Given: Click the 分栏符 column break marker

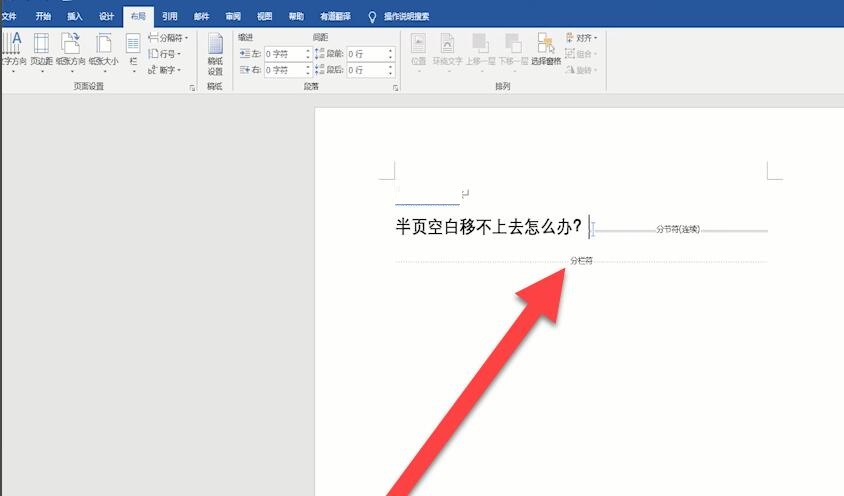Looking at the screenshot, I should pos(581,261).
